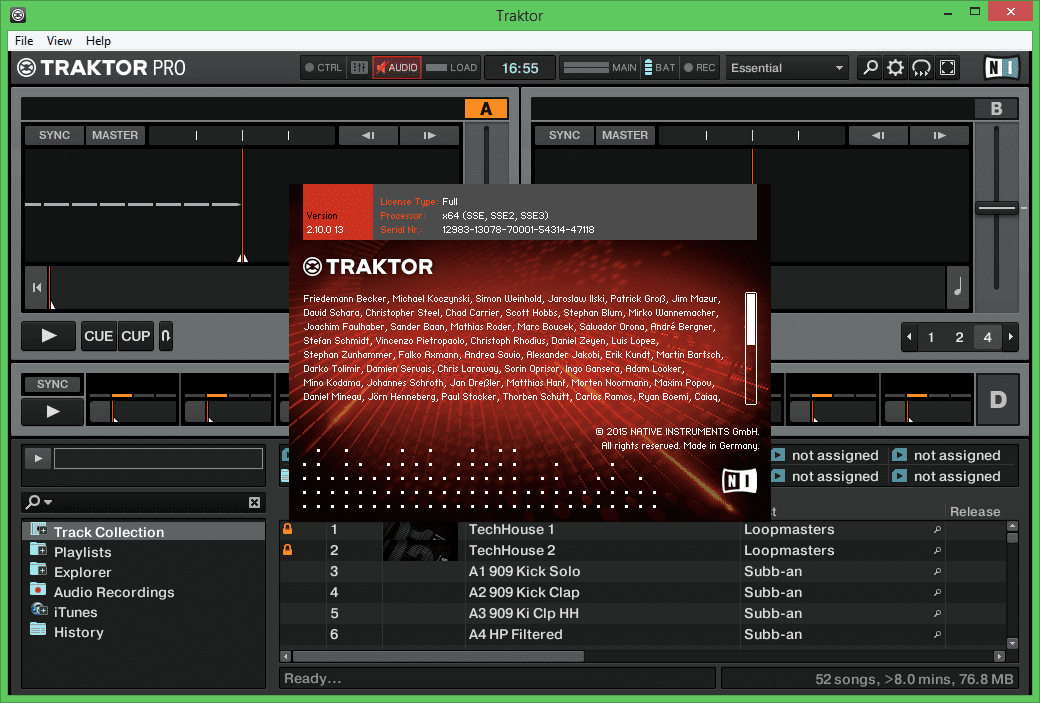This screenshot has width=1040, height=703.
Task: Click the NI logo in the header
Action: tap(1002, 68)
